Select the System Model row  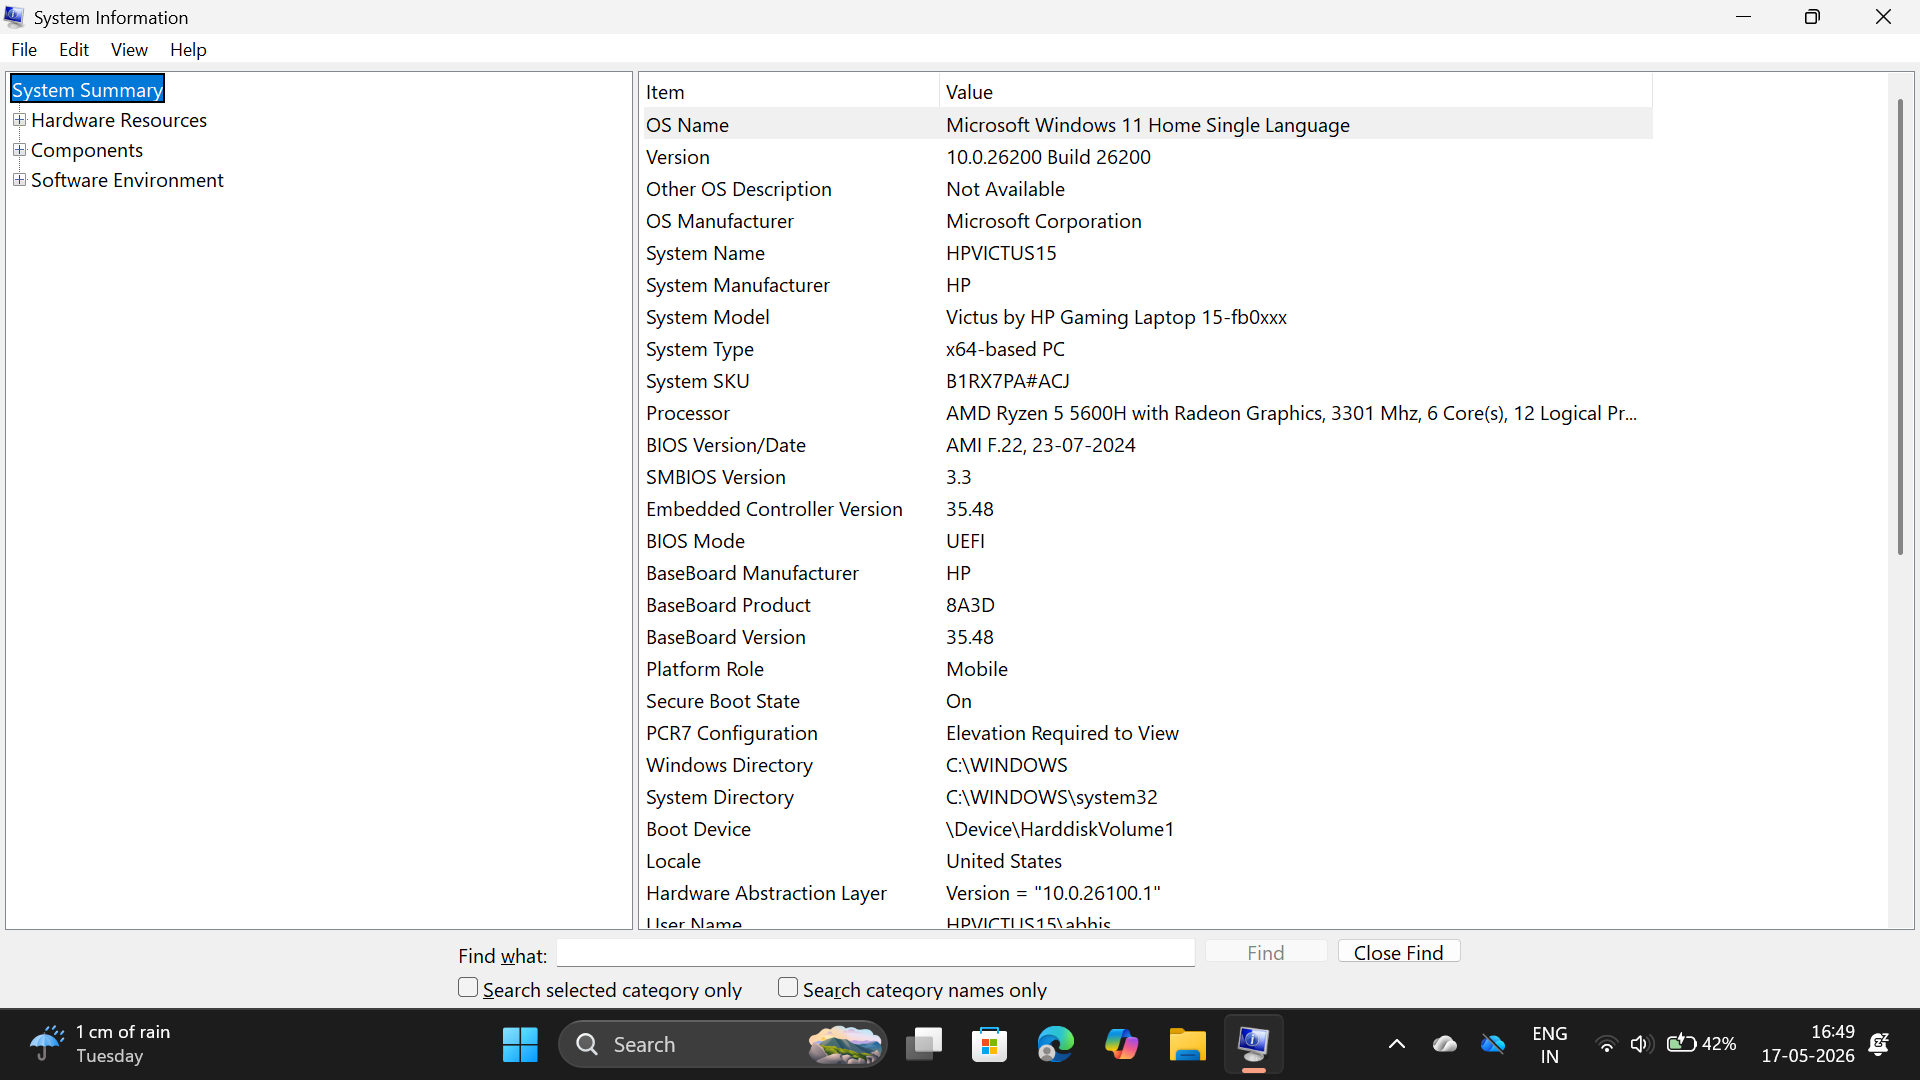[x=1146, y=317]
